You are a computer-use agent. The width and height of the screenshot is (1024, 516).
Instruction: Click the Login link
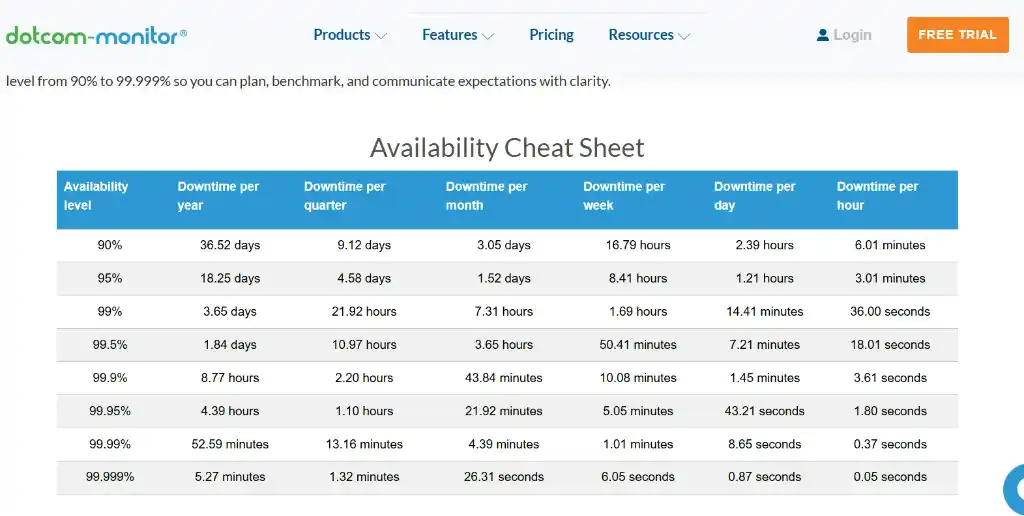(x=852, y=35)
